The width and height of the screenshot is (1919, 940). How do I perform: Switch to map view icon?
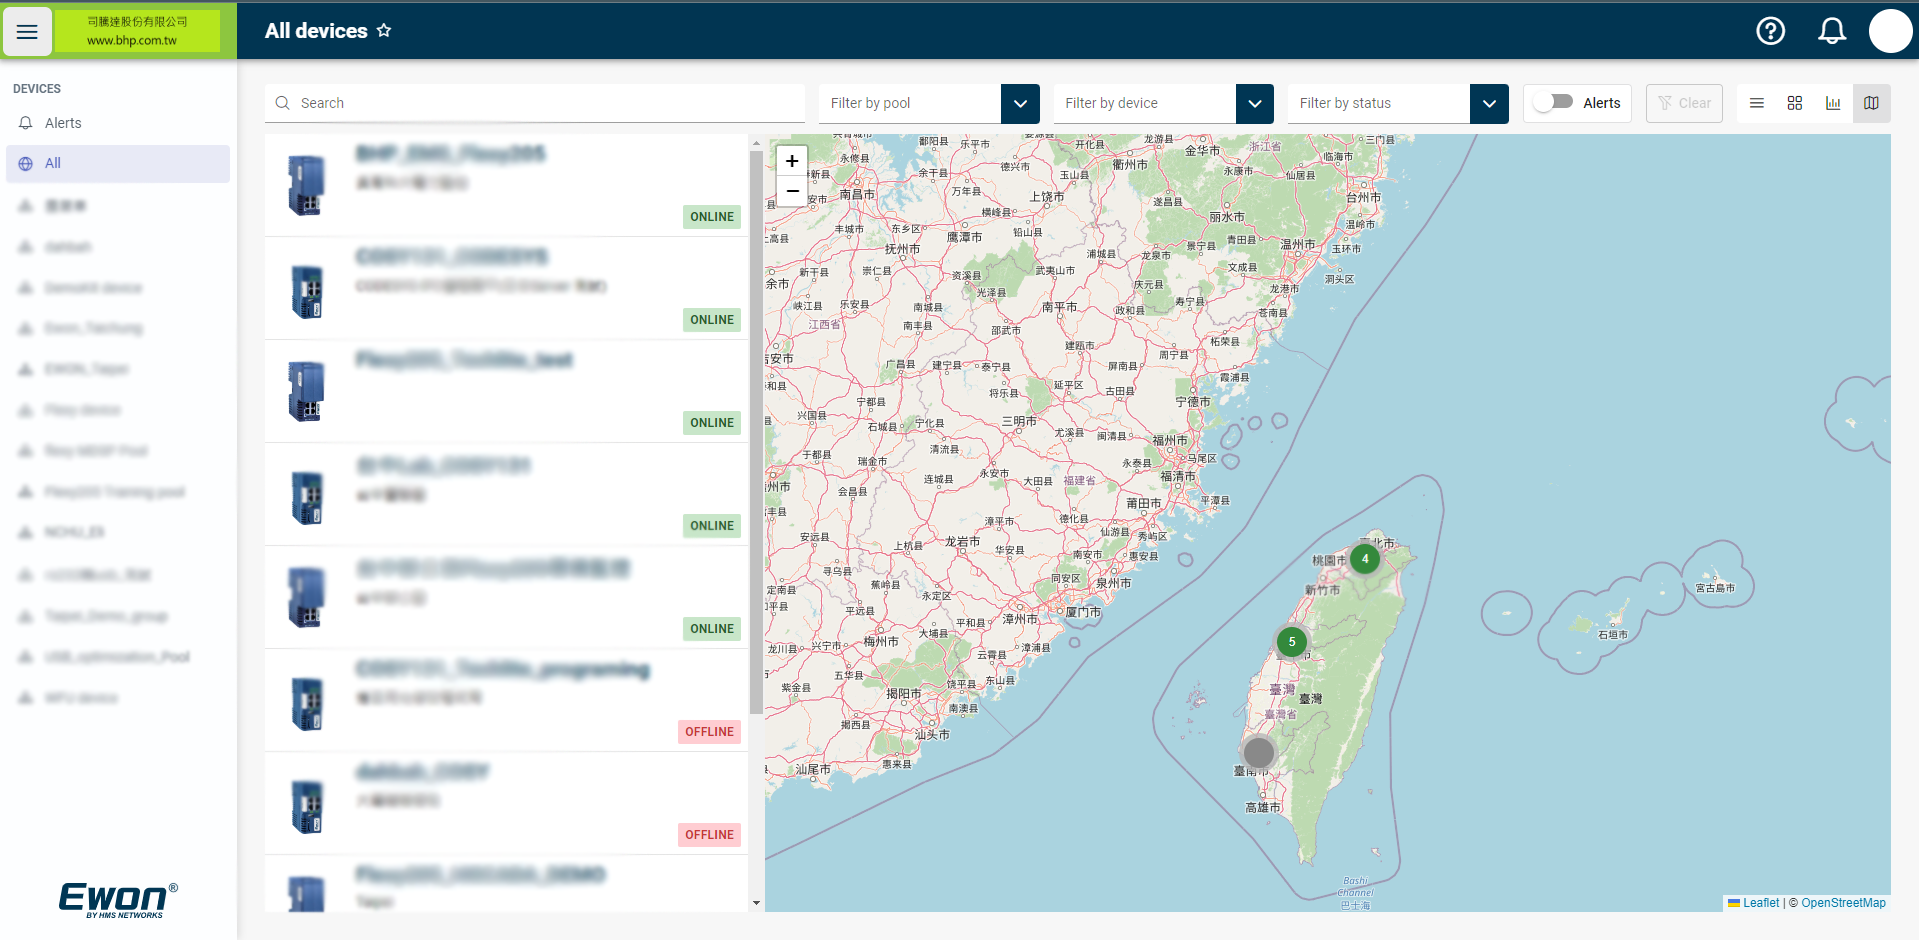1871,103
